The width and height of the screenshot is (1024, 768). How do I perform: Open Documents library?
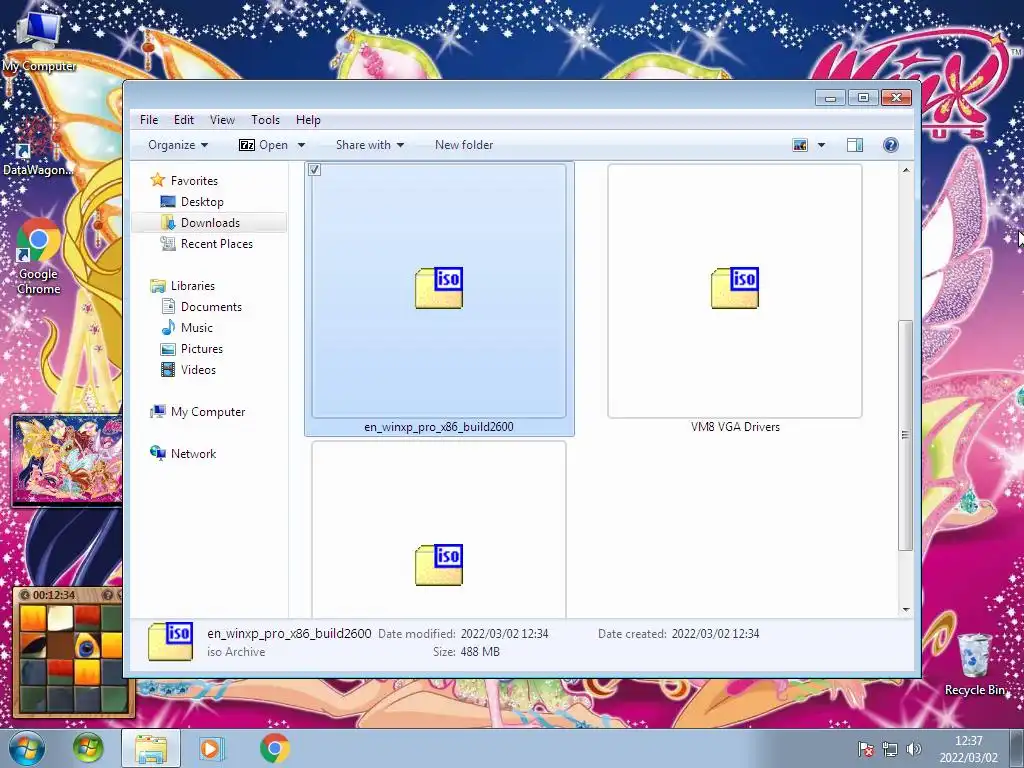click(211, 307)
